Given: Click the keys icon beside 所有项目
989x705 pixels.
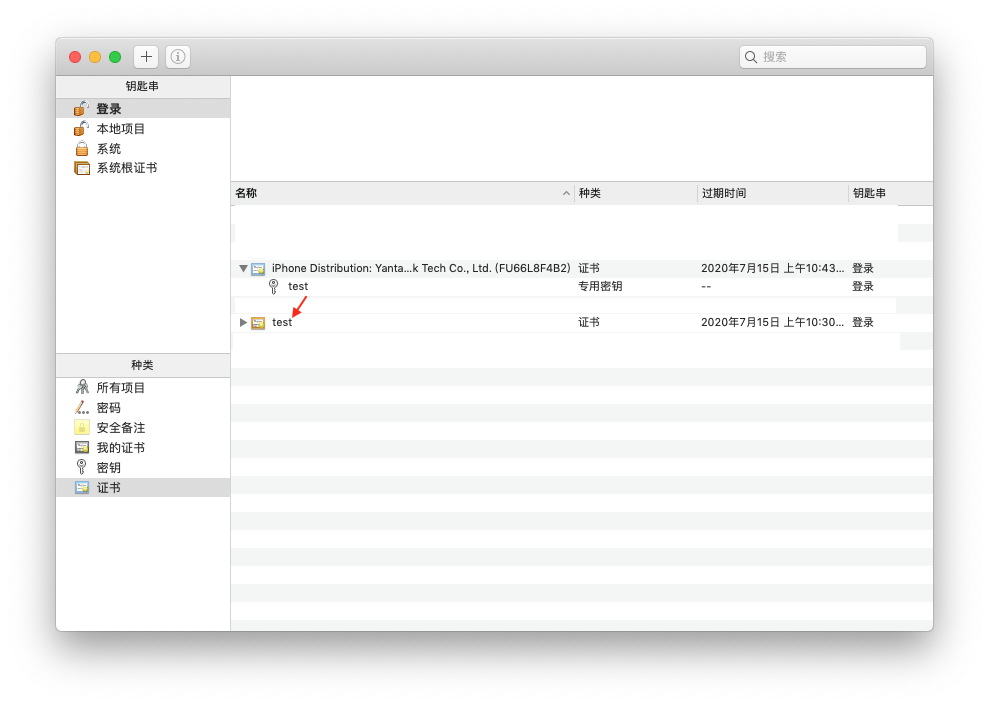Looking at the screenshot, I should point(82,387).
